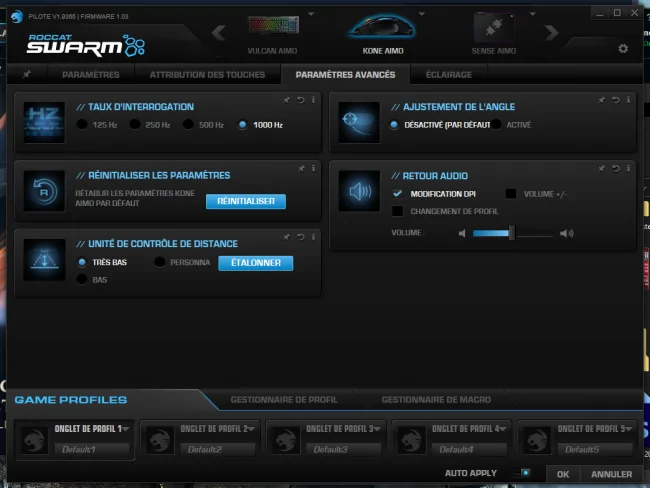Expand the Sense AIMO dropdown arrow

coord(532,14)
